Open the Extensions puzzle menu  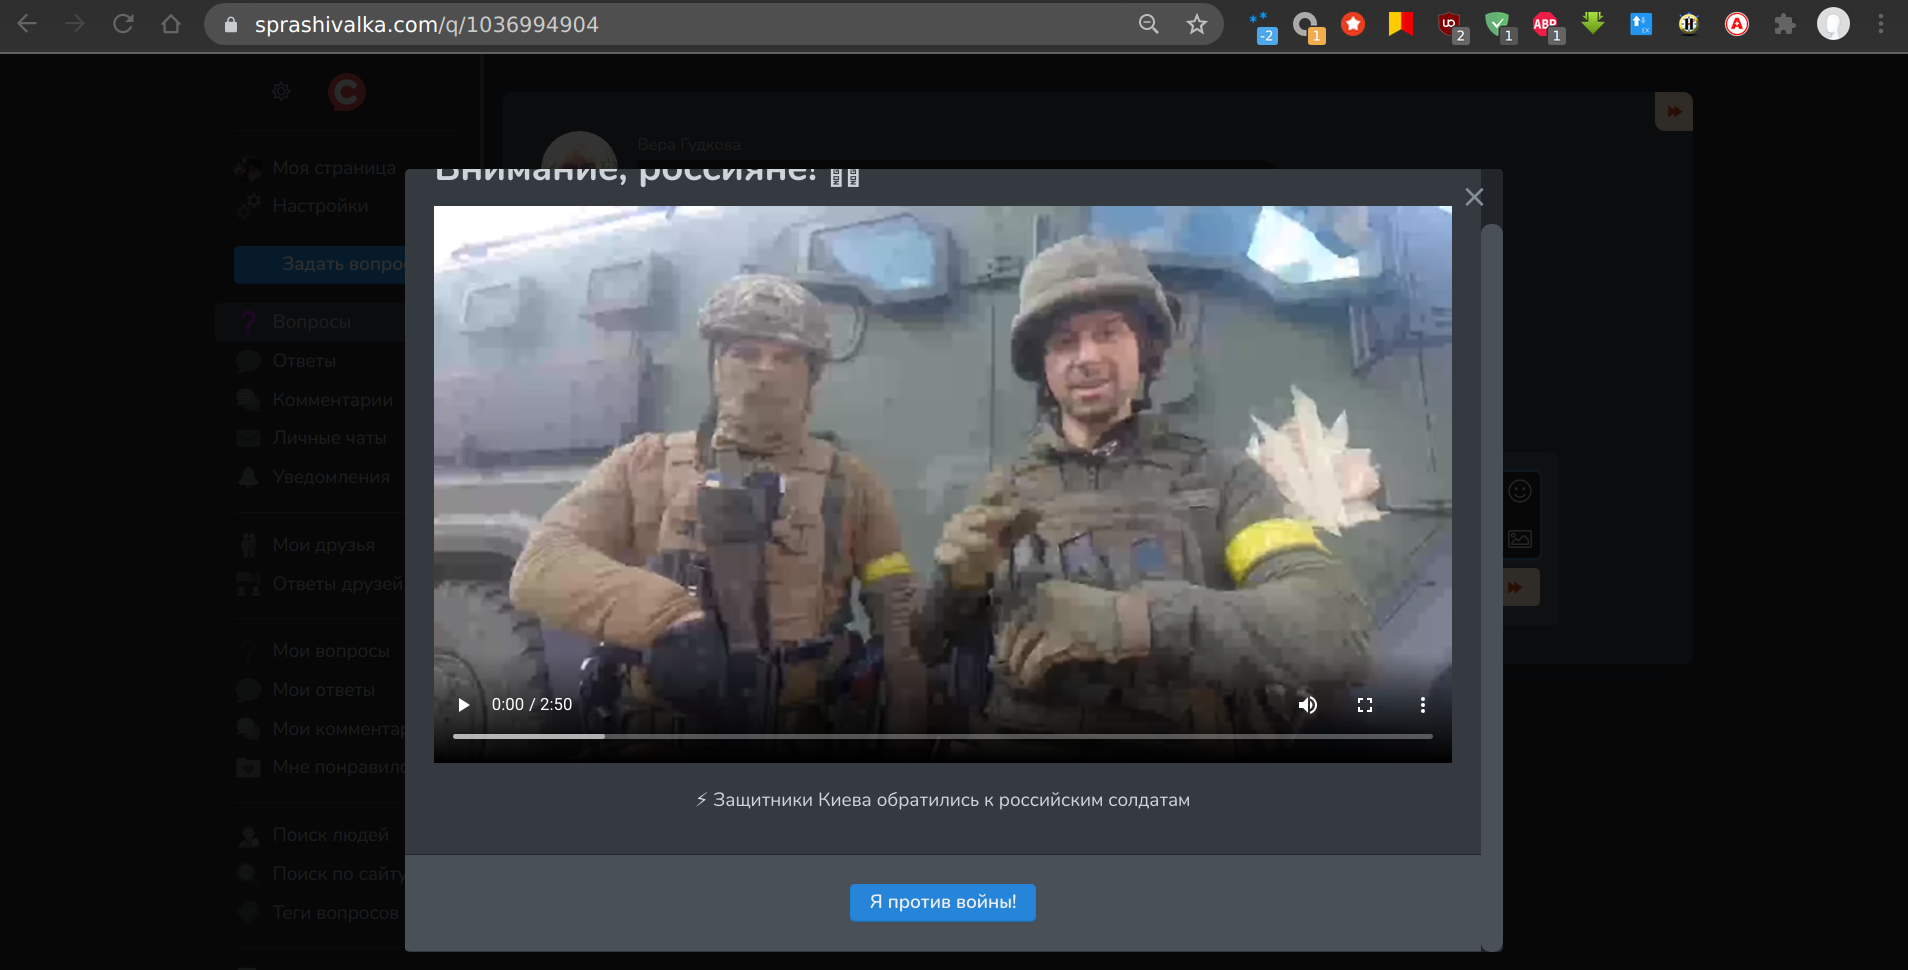pyautogui.click(x=1785, y=24)
